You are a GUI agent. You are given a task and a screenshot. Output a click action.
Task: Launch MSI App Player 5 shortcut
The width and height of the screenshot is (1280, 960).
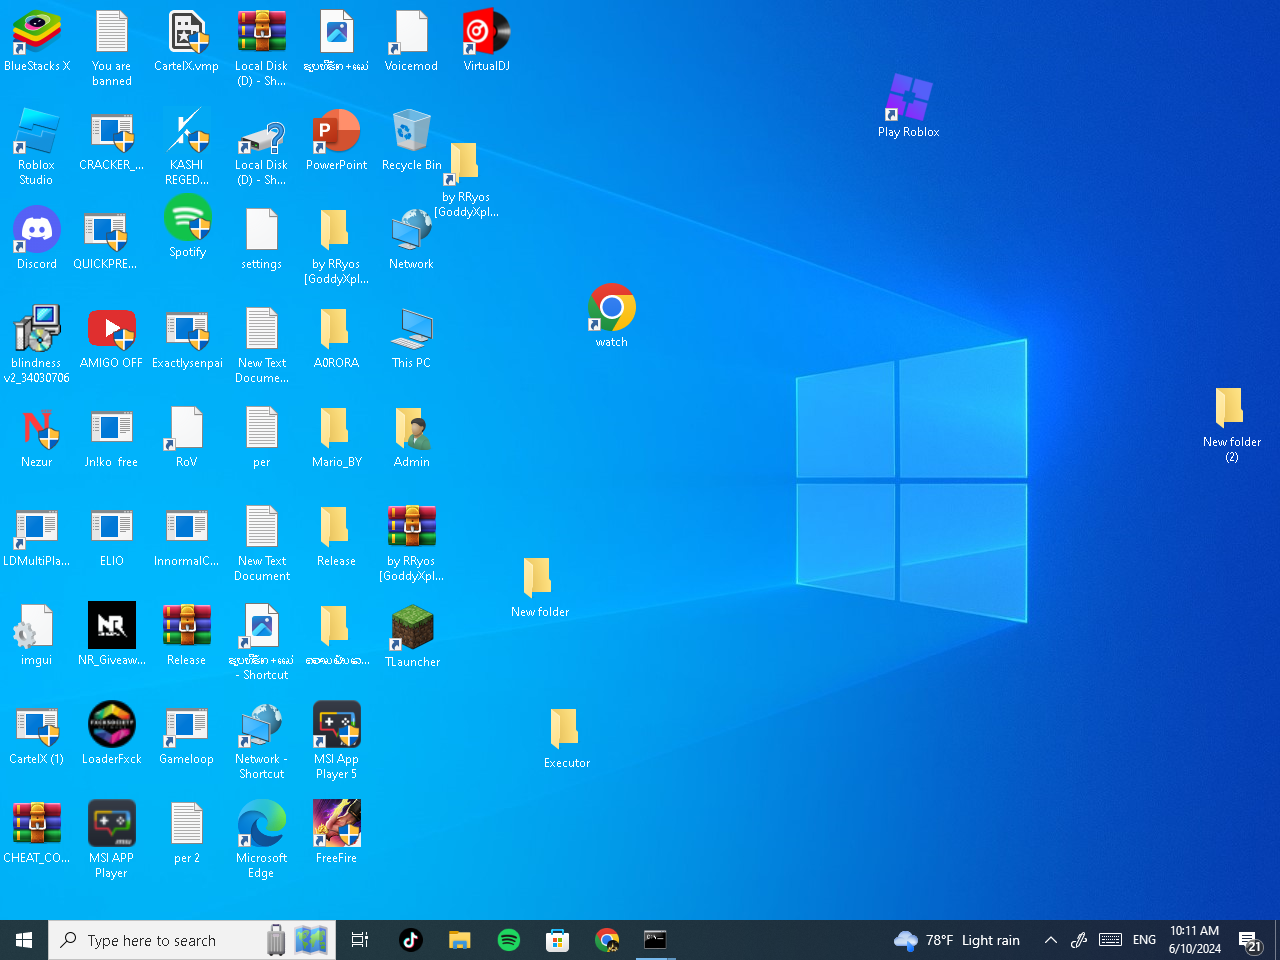(x=337, y=741)
